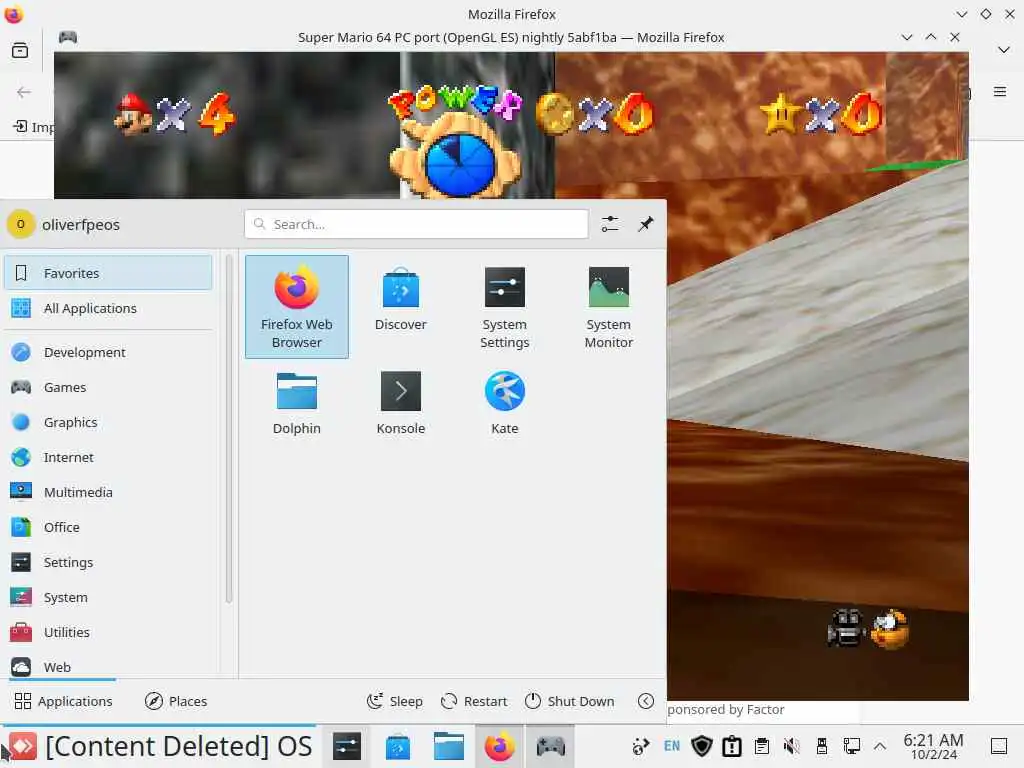Click the clock showing 6:21 AM
The width and height of the screenshot is (1024, 768).
point(933,746)
